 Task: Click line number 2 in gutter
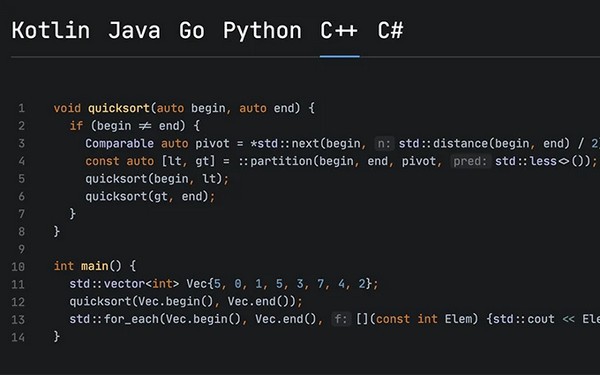click(21, 126)
